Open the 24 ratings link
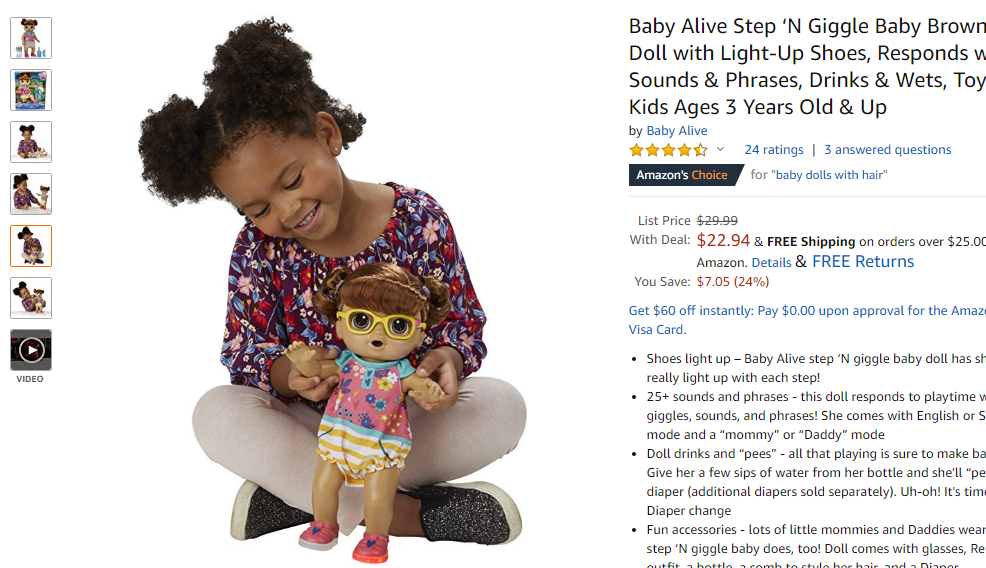This screenshot has width=986, height=568. click(x=773, y=150)
